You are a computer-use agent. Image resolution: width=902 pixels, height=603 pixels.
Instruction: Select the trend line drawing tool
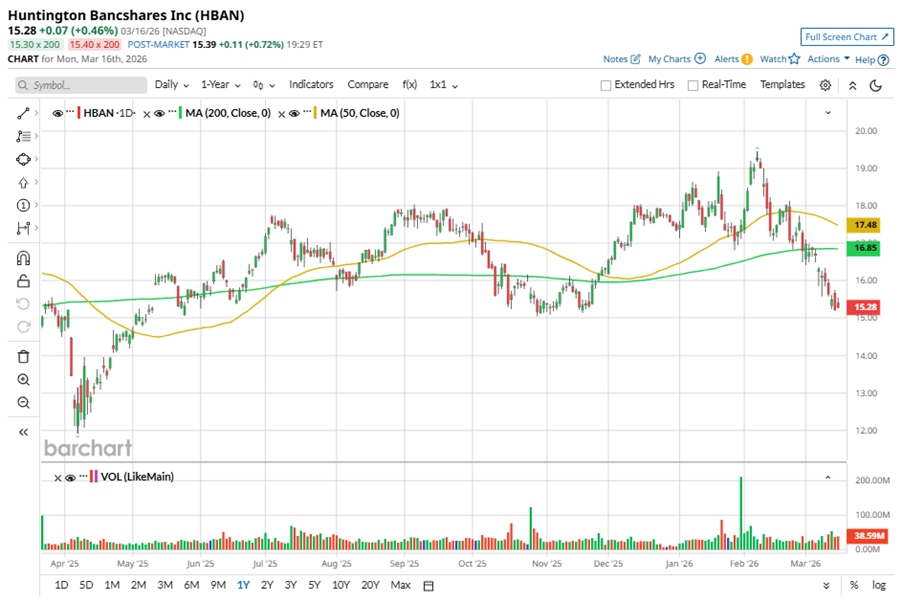23,113
